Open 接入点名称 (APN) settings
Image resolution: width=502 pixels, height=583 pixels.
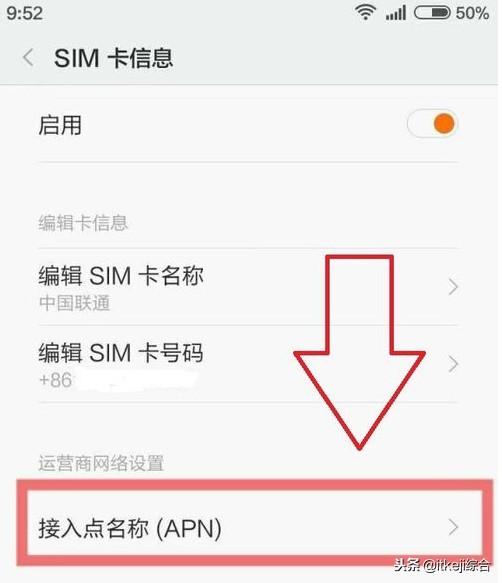[255, 523]
